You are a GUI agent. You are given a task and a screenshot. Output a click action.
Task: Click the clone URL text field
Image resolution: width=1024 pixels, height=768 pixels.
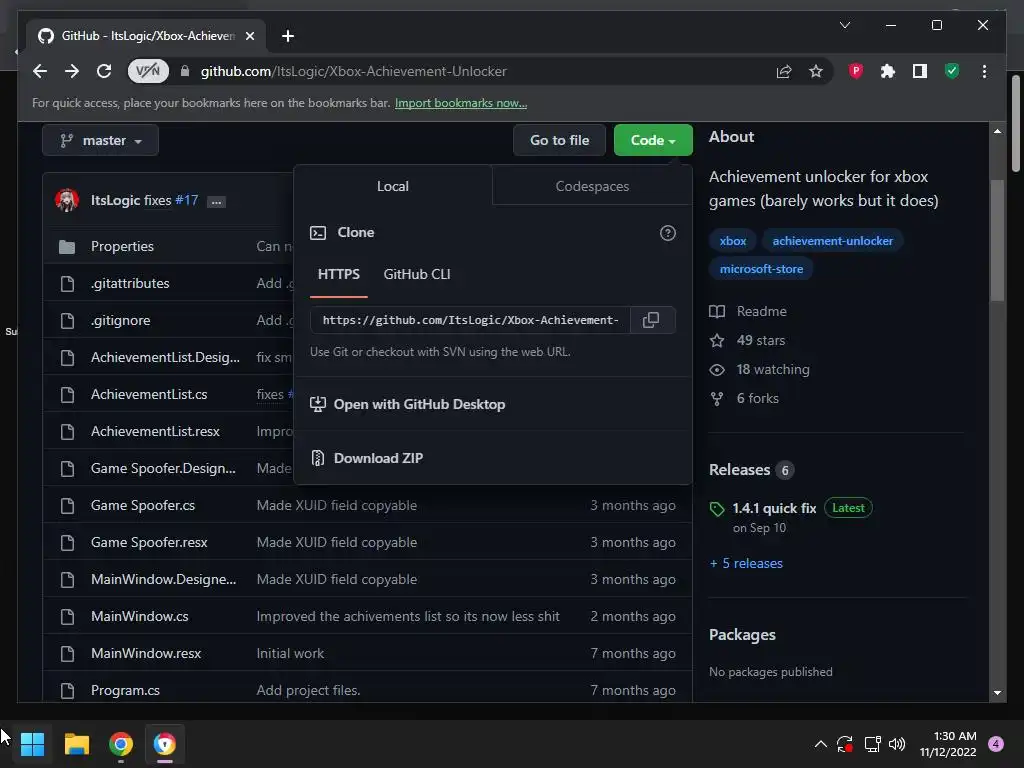(x=470, y=320)
